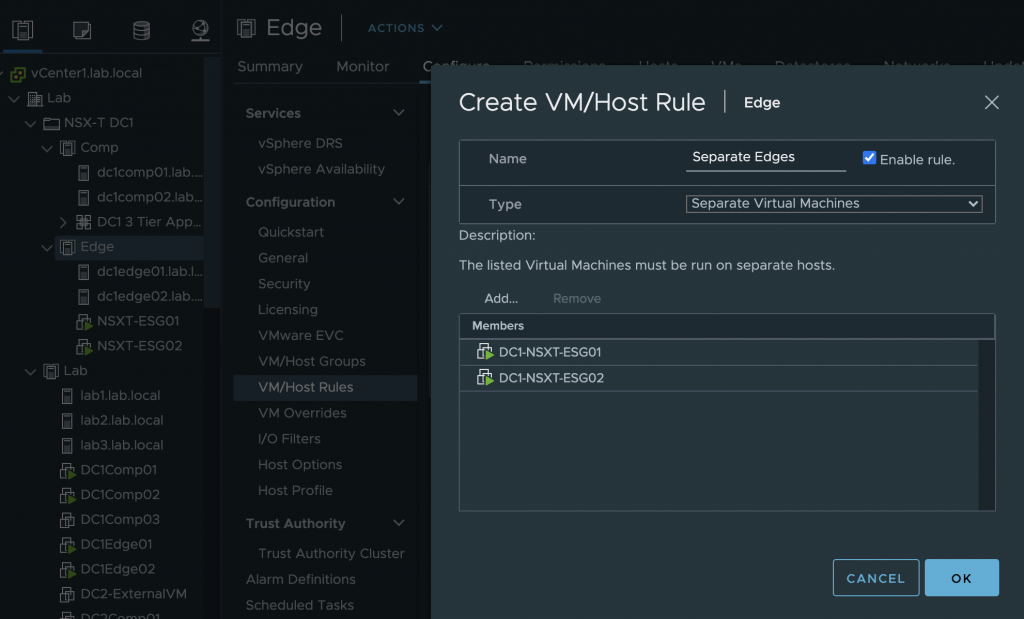Open Scheduled Tasks

point(300,605)
